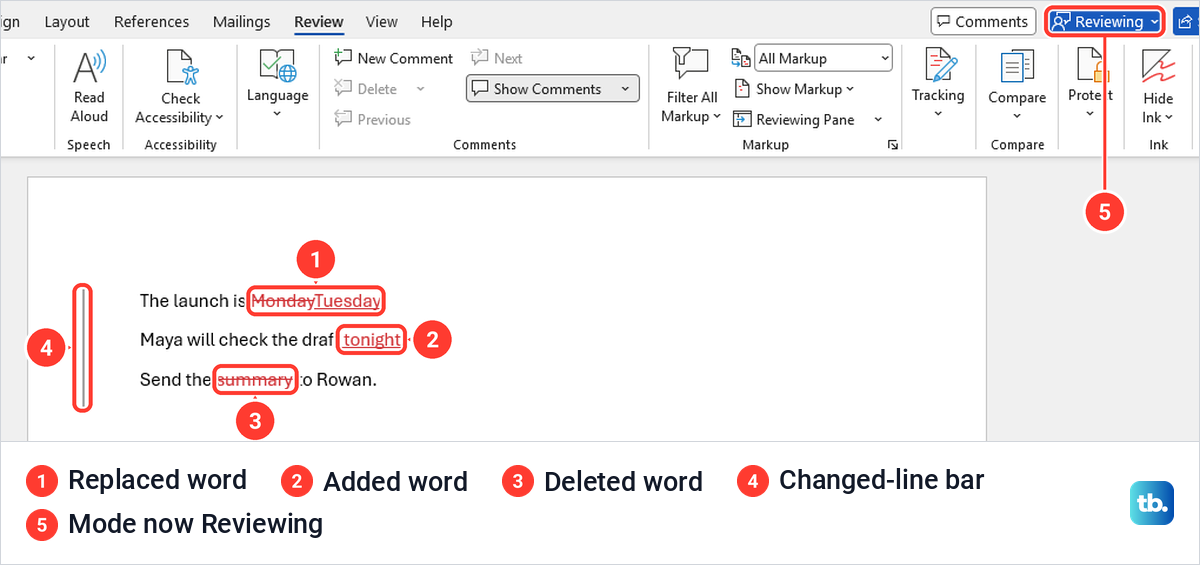This screenshot has width=1200, height=565.
Task: Add a New Comment
Action: [x=393, y=58]
